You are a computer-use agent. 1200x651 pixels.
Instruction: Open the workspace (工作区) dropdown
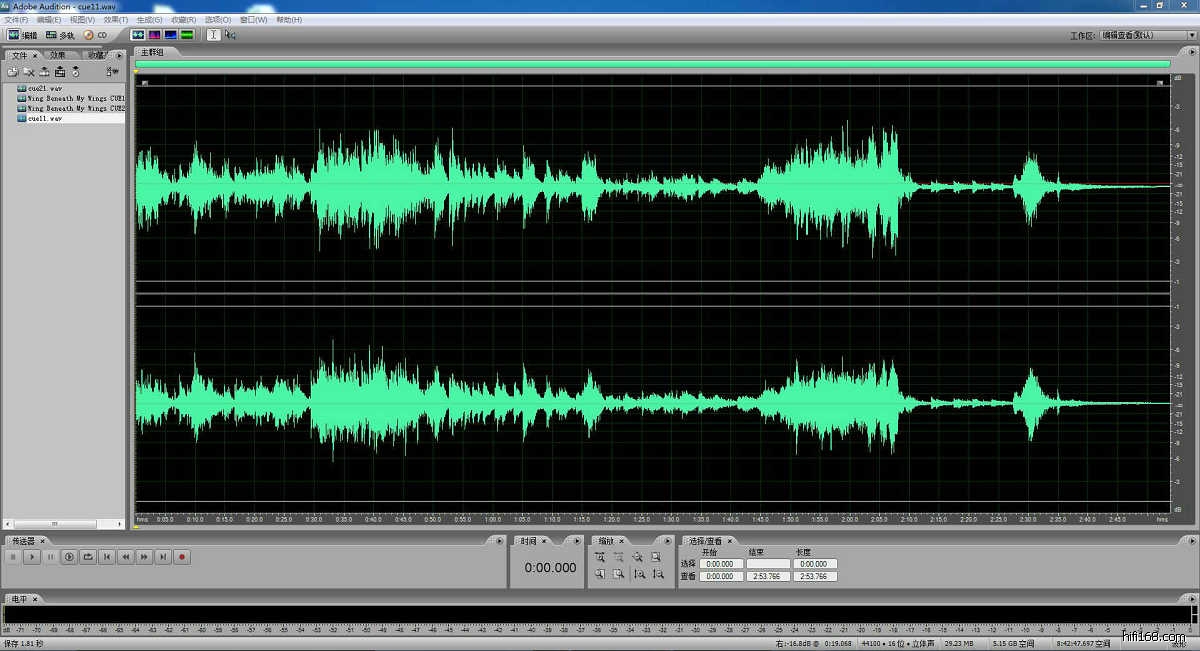(1146, 35)
